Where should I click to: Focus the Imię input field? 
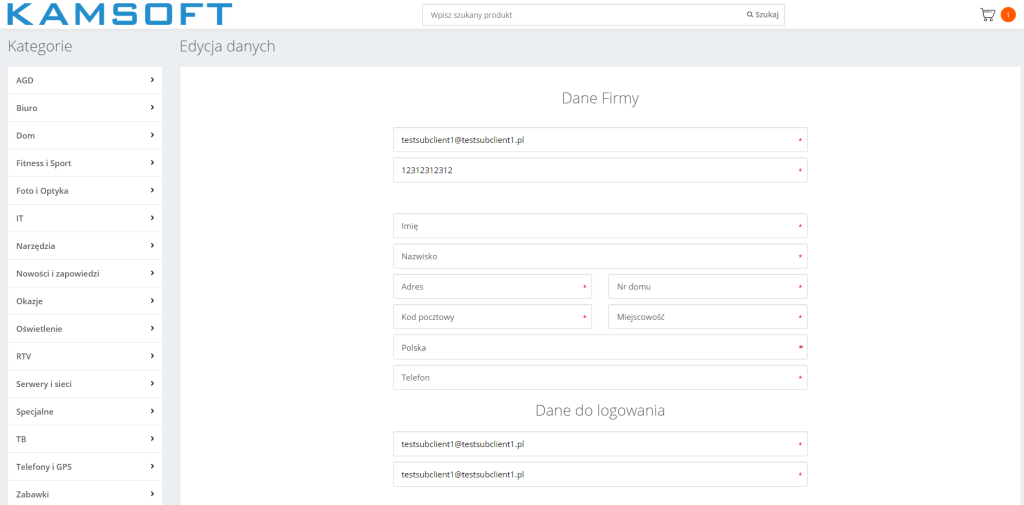click(600, 226)
